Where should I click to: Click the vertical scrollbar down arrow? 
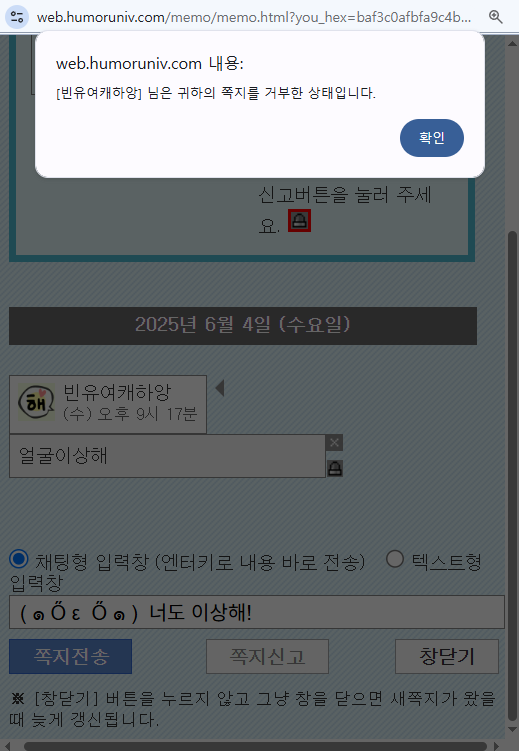(x=513, y=730)
